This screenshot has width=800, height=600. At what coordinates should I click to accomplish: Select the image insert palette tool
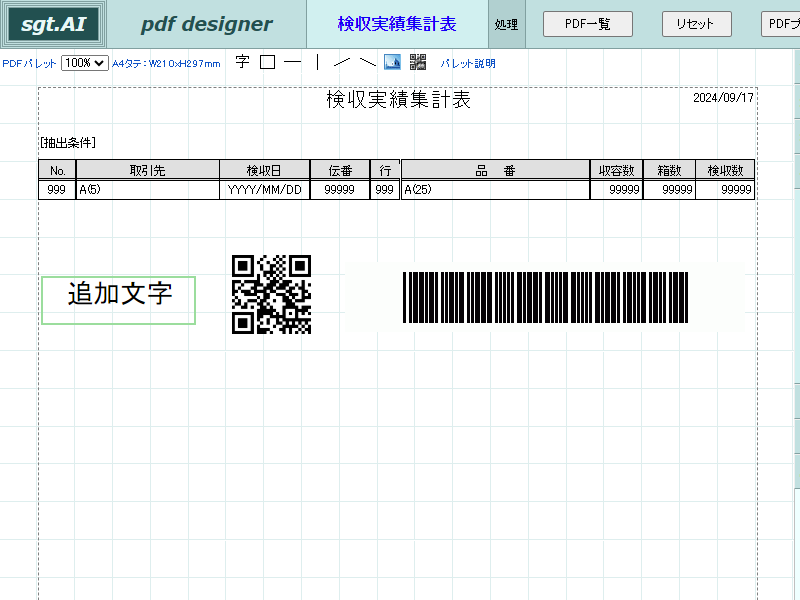coord(392,62)
